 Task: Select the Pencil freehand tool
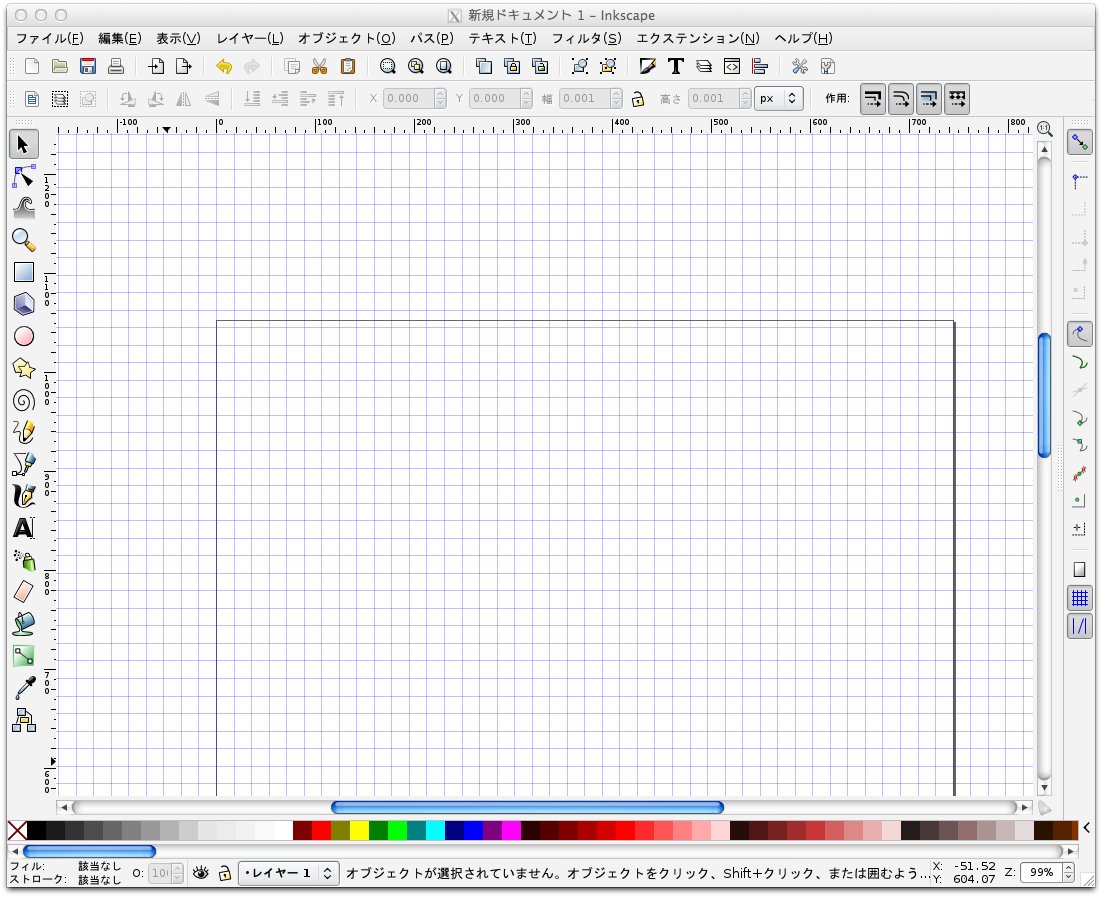[x=24, y=432]
